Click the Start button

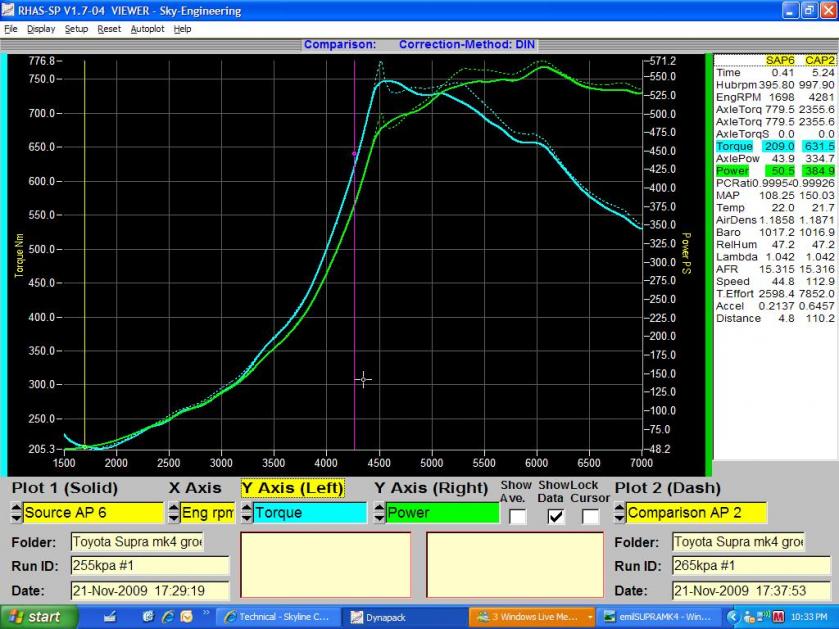36,617
